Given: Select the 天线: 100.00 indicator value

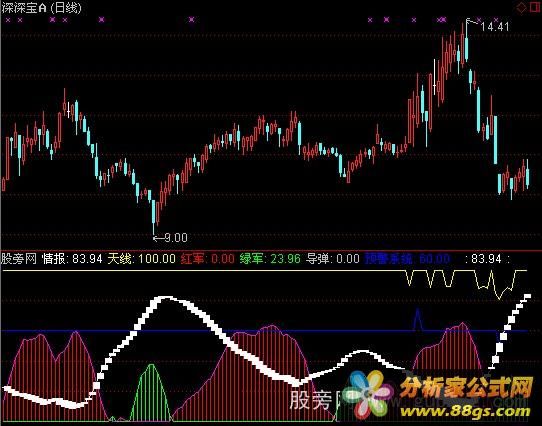Looking at the screenshot, I should 141,259.
